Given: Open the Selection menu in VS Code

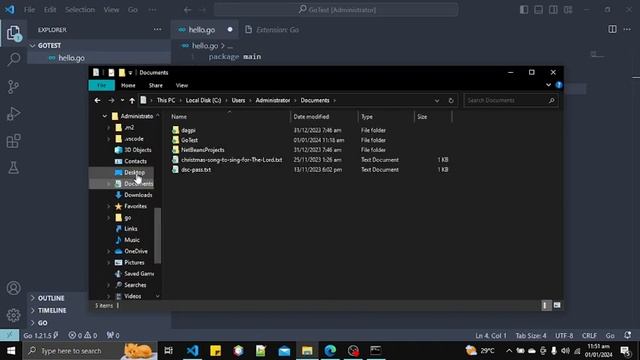Looking at the screenshot, I should pos(80,10).
